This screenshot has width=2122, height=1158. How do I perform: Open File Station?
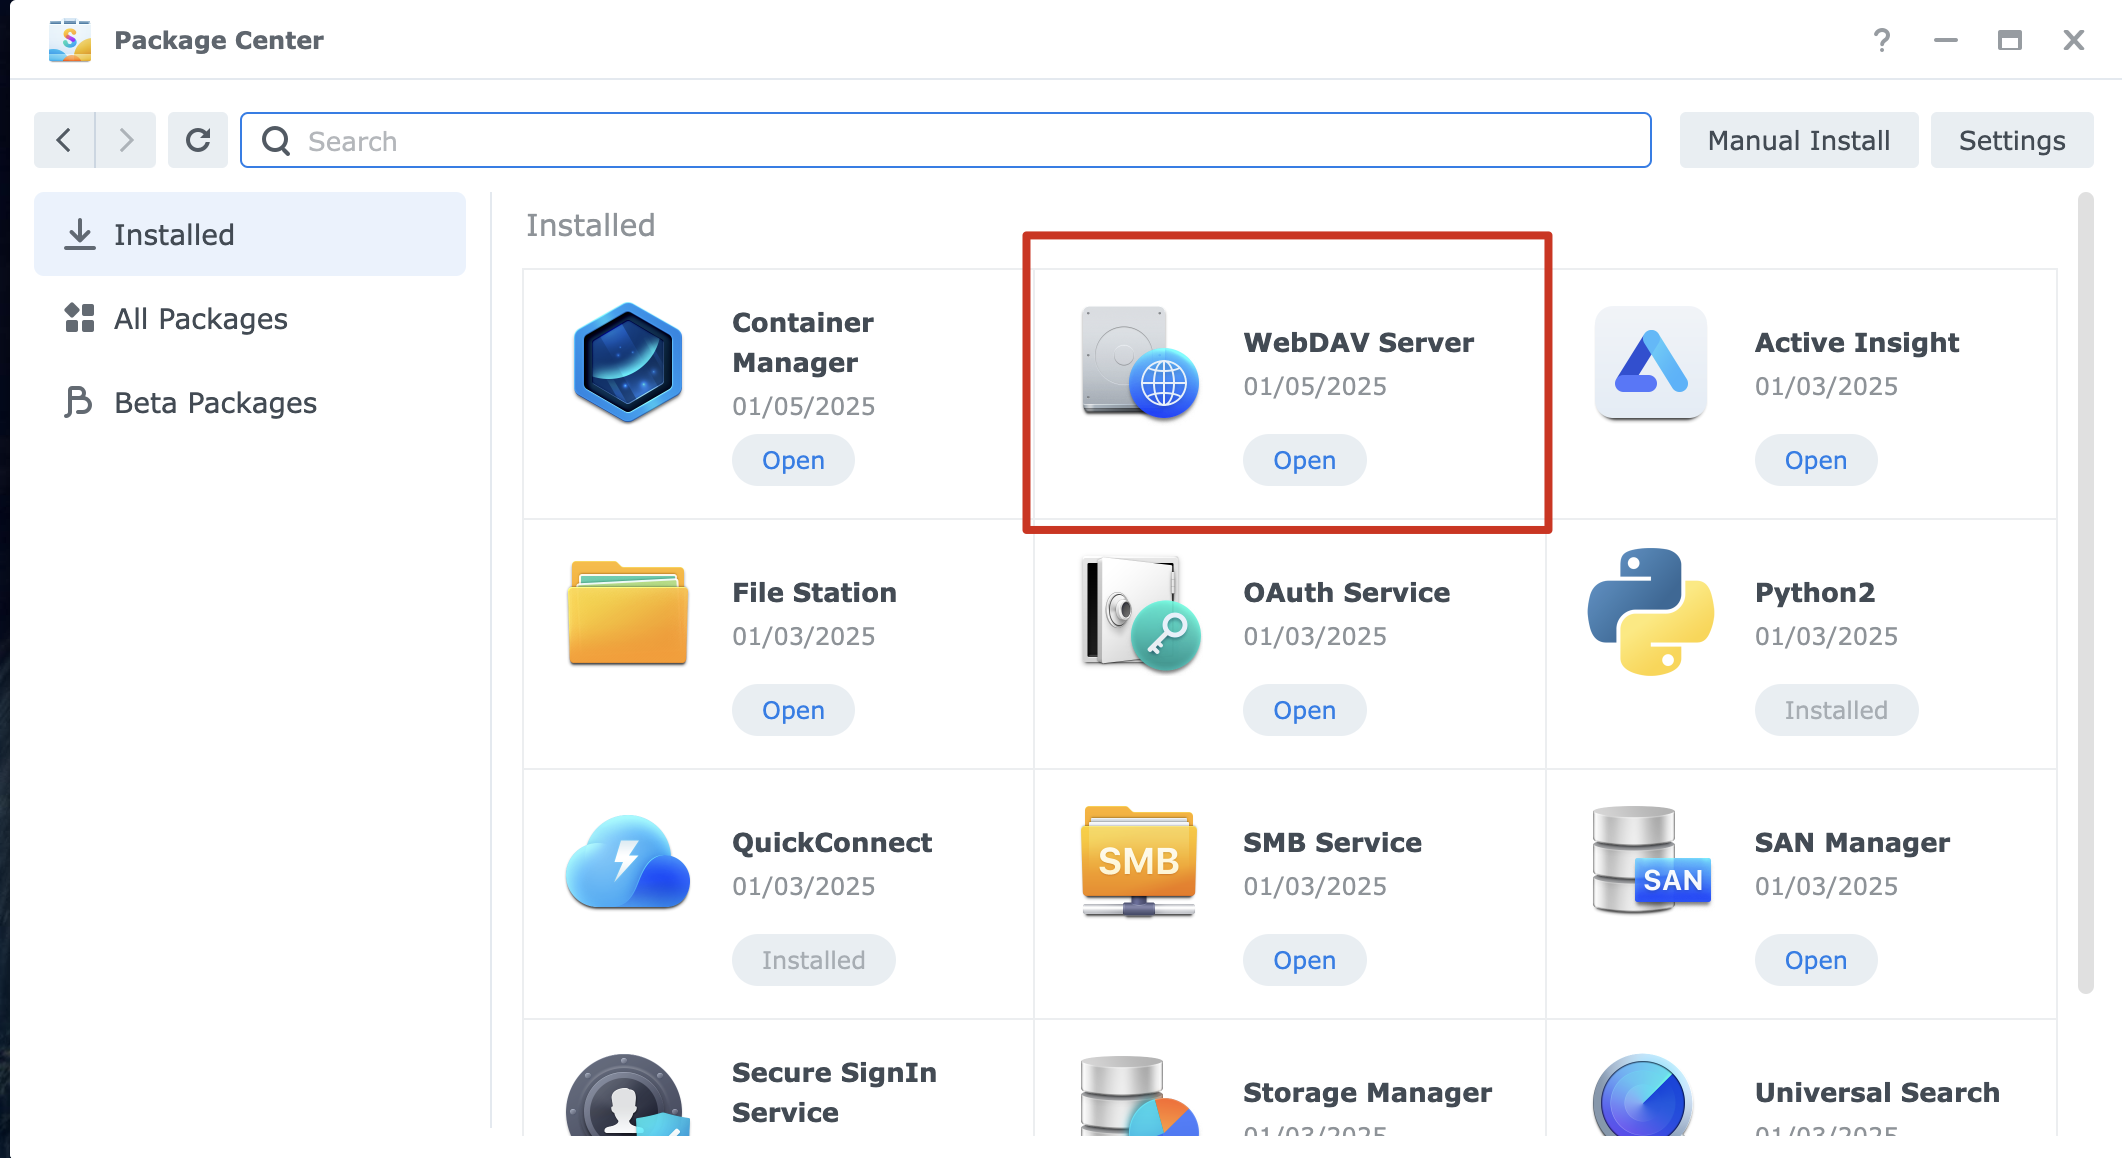pos(793,710)
